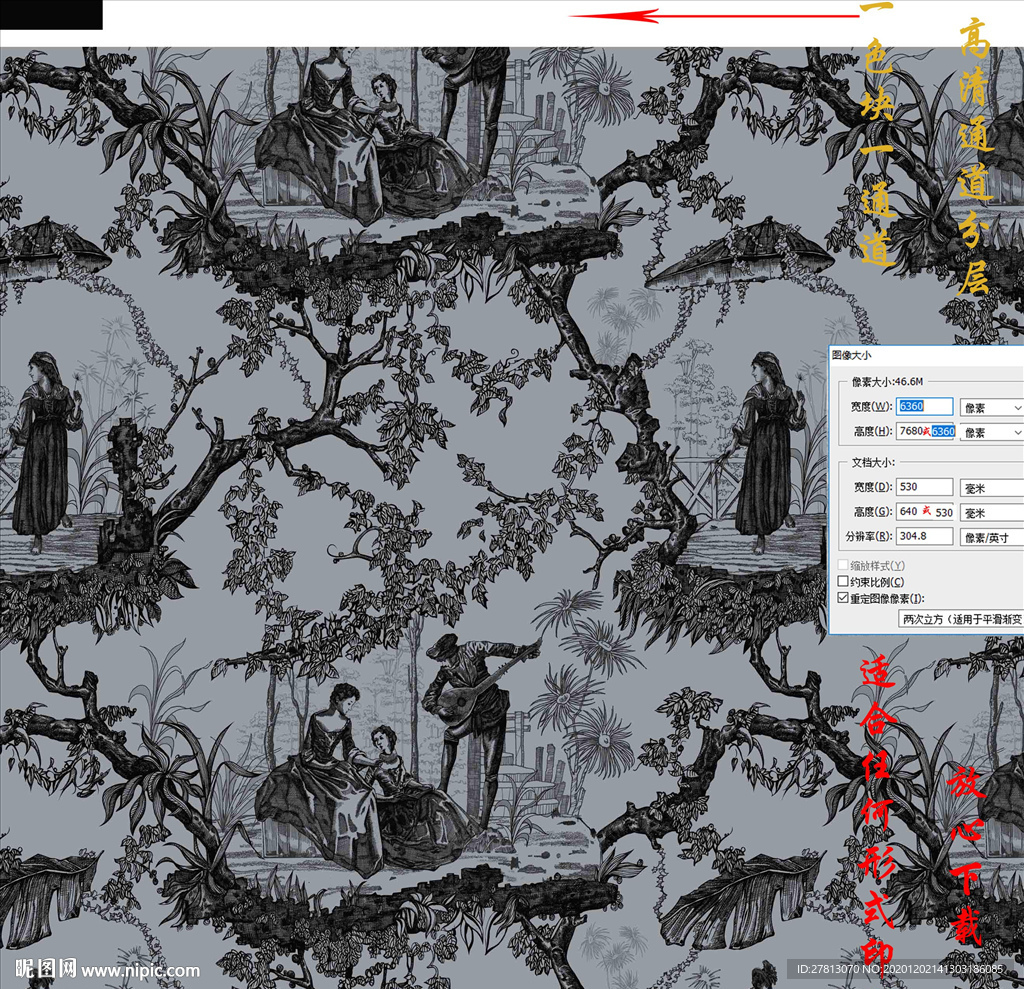
Task: Open the pixel width unit dropdown
Action: 991,407
